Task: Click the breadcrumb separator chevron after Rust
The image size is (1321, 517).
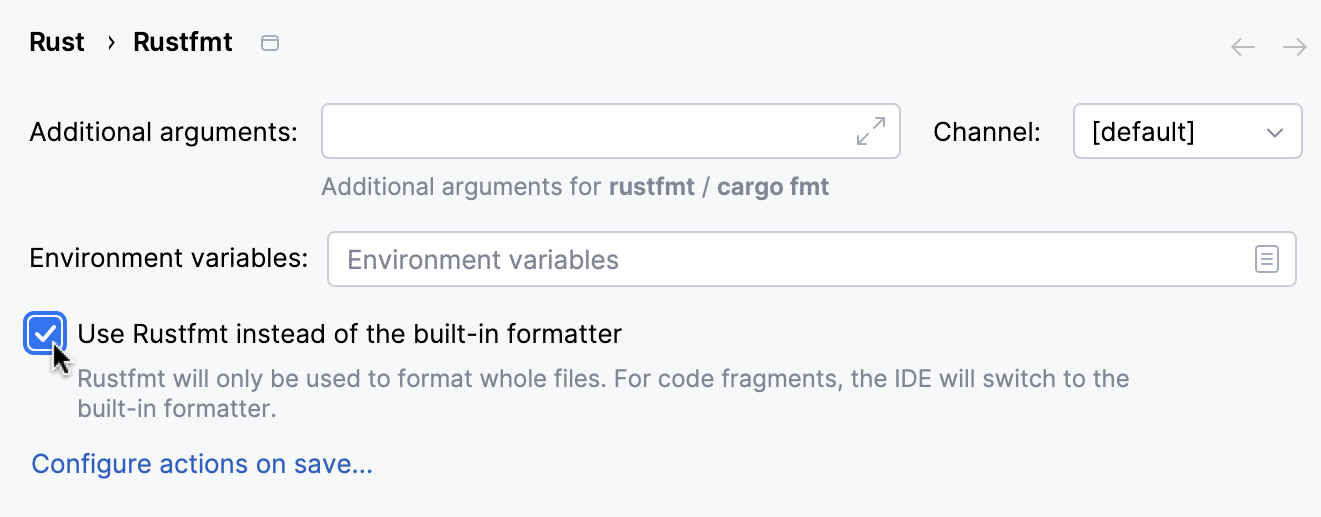Action: (x=110, y=43)
